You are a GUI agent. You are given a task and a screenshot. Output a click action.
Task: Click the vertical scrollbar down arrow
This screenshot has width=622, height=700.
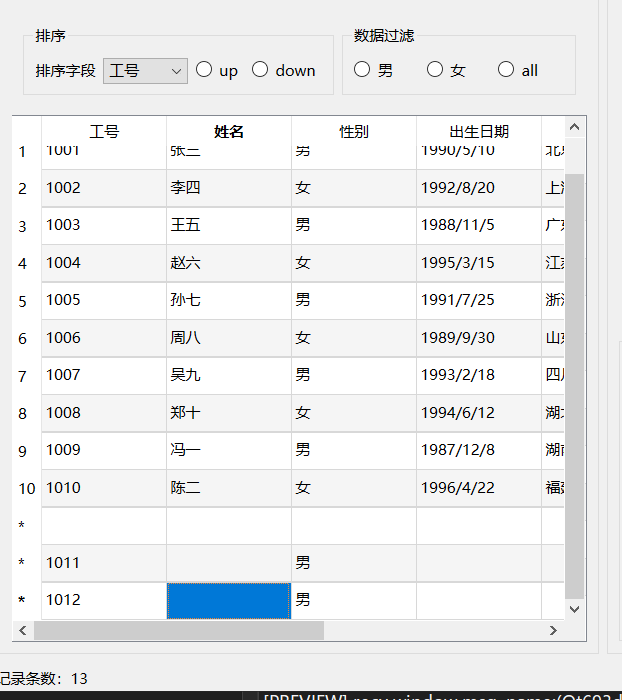pos(575,609)
